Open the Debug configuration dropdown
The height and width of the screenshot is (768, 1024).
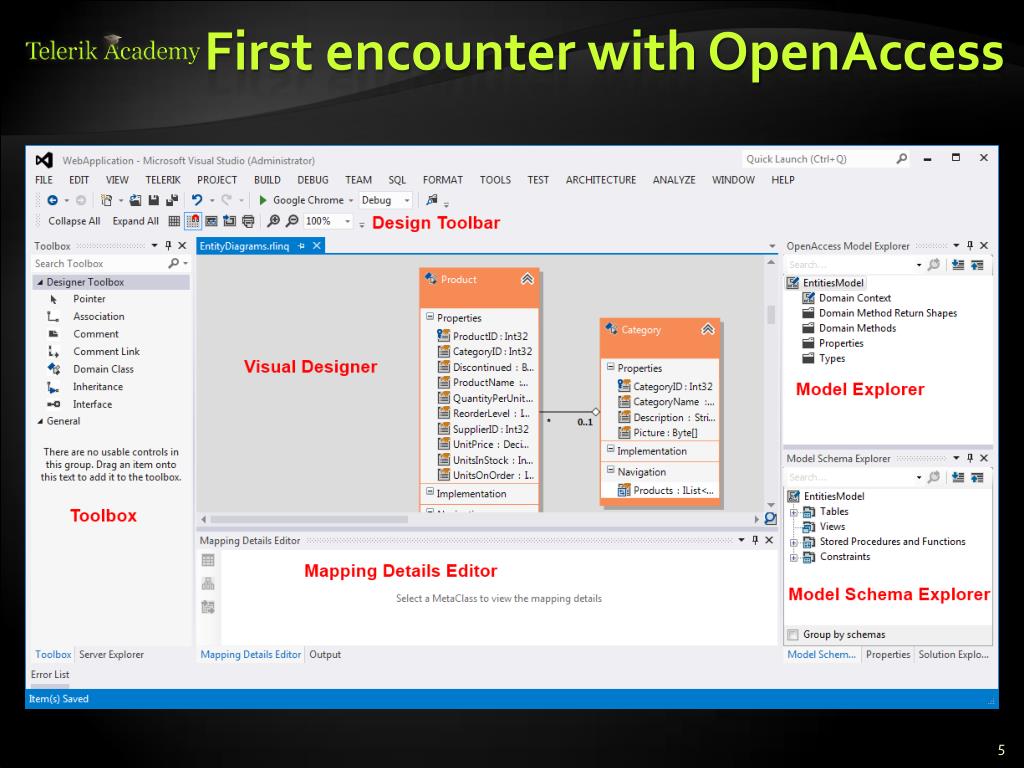(x=407, y=200)
